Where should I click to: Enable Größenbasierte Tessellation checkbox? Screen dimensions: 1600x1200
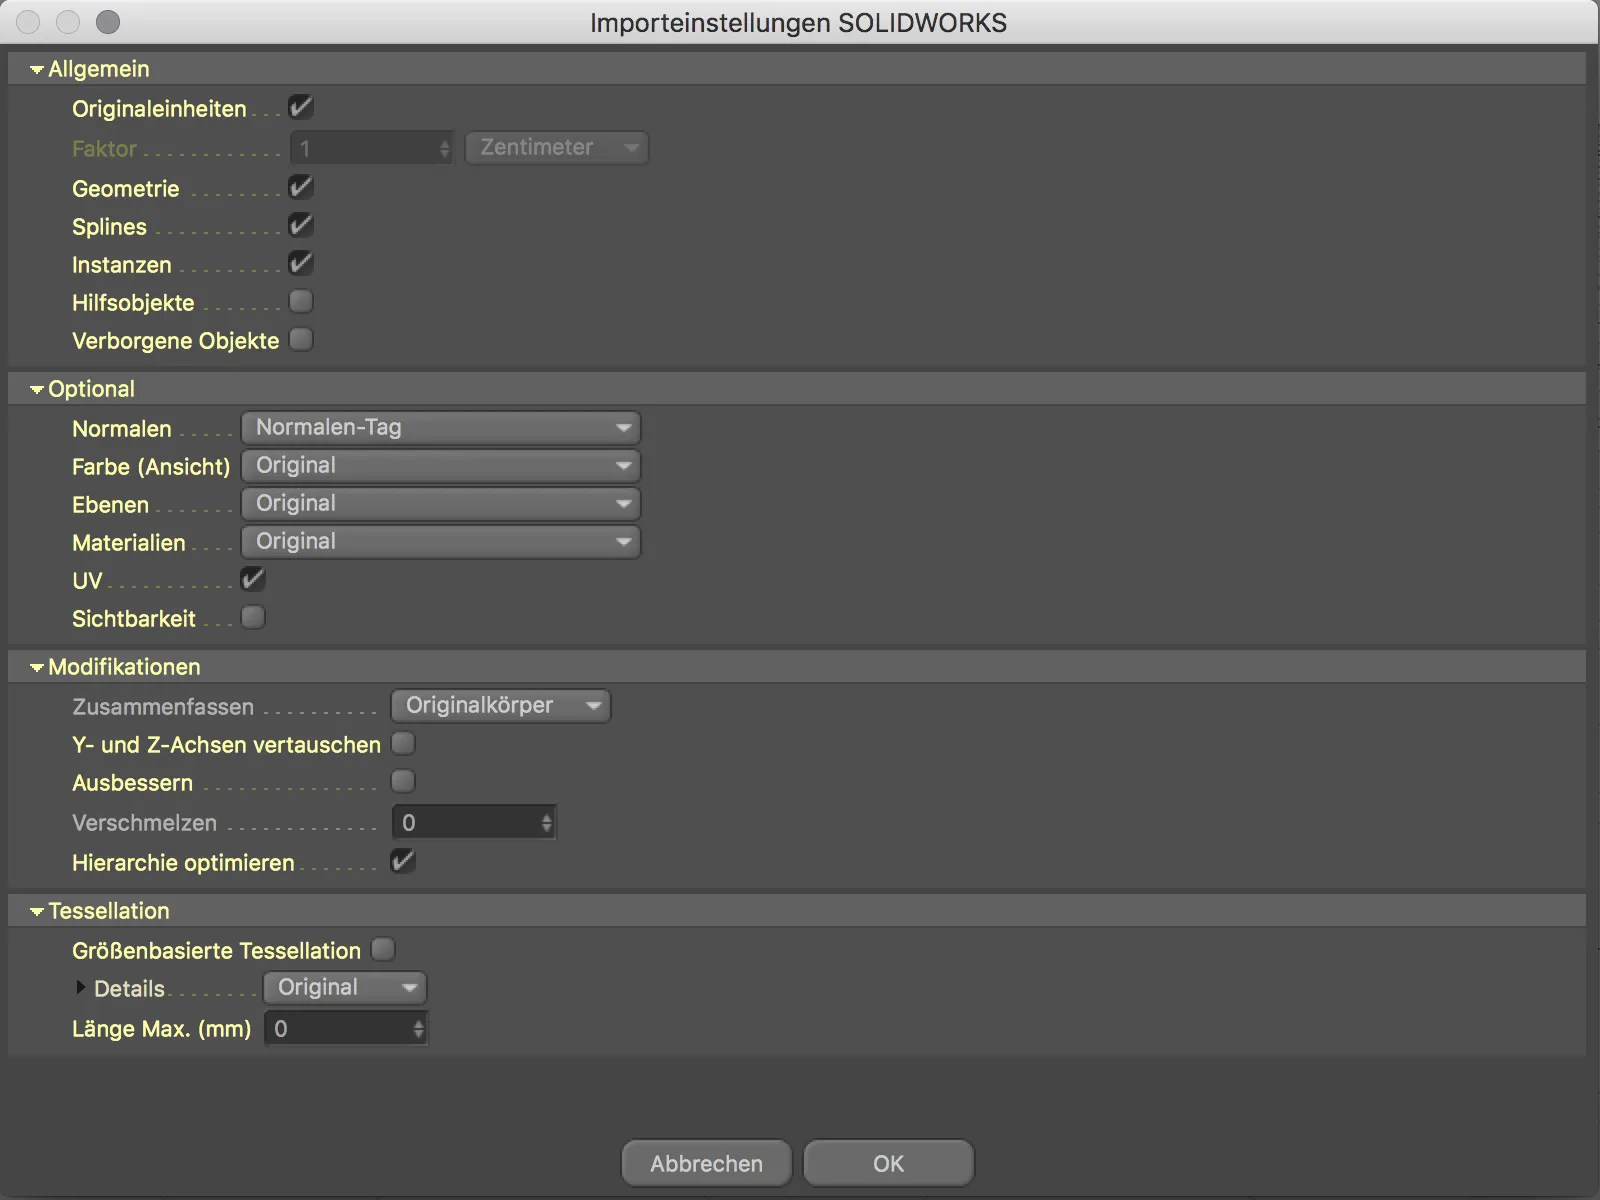[383, 949]
